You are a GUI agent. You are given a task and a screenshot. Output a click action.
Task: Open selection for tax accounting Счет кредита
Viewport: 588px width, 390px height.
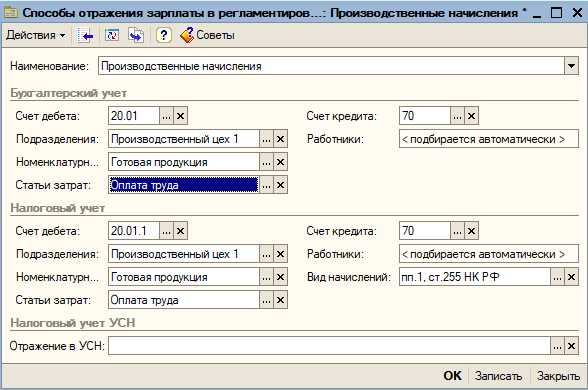(x=457, y=231)
